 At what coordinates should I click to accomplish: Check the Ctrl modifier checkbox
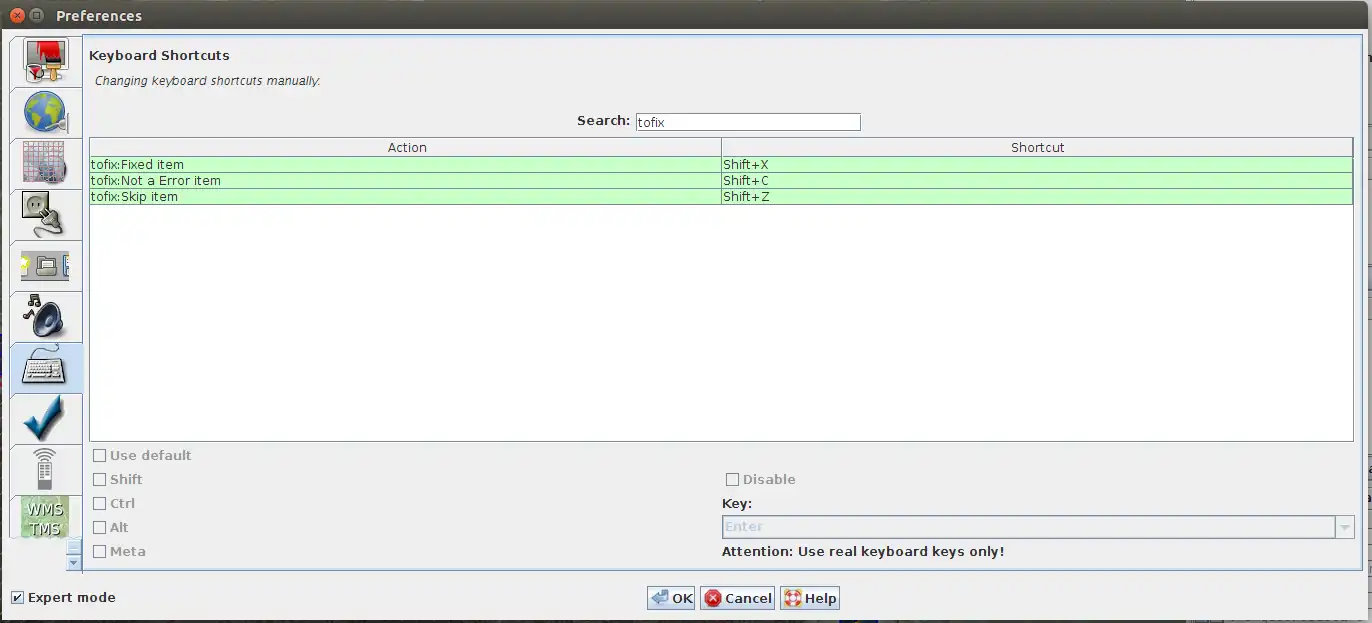100,504
